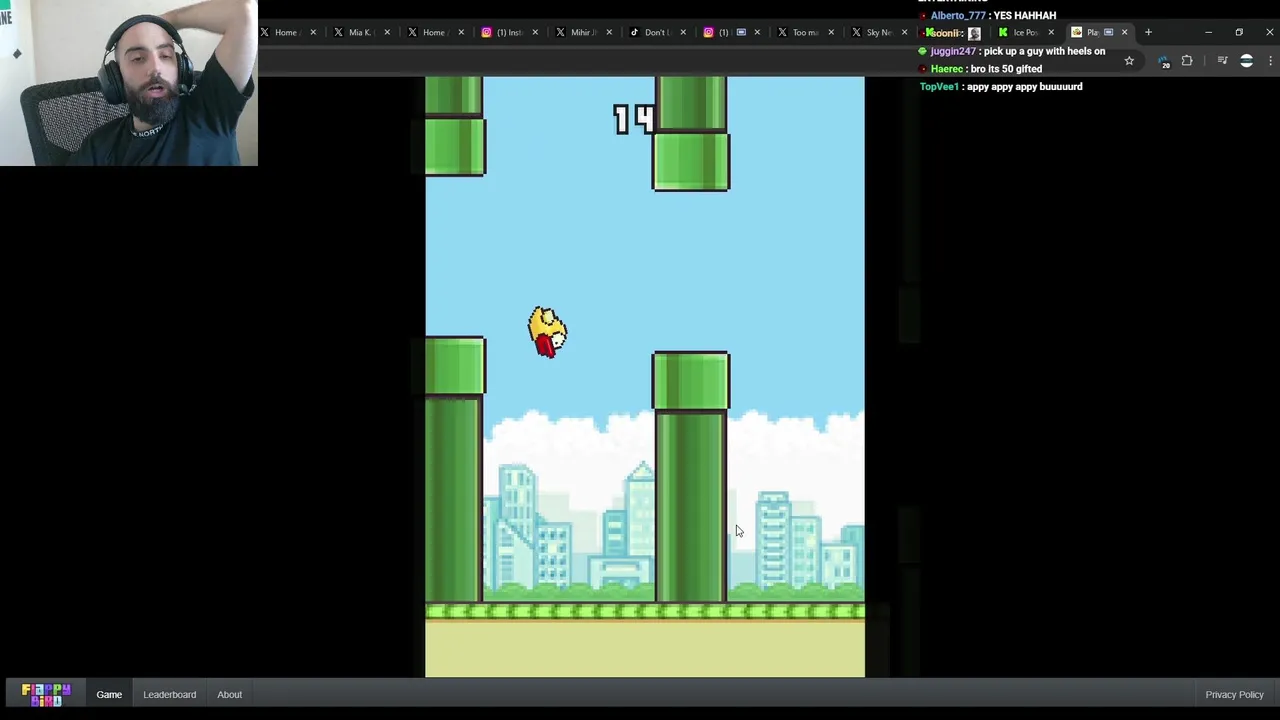Click the Flappy Bird logo in footer
The height and width of the screenshot is (720, 1280).
[x=46, y=695]
